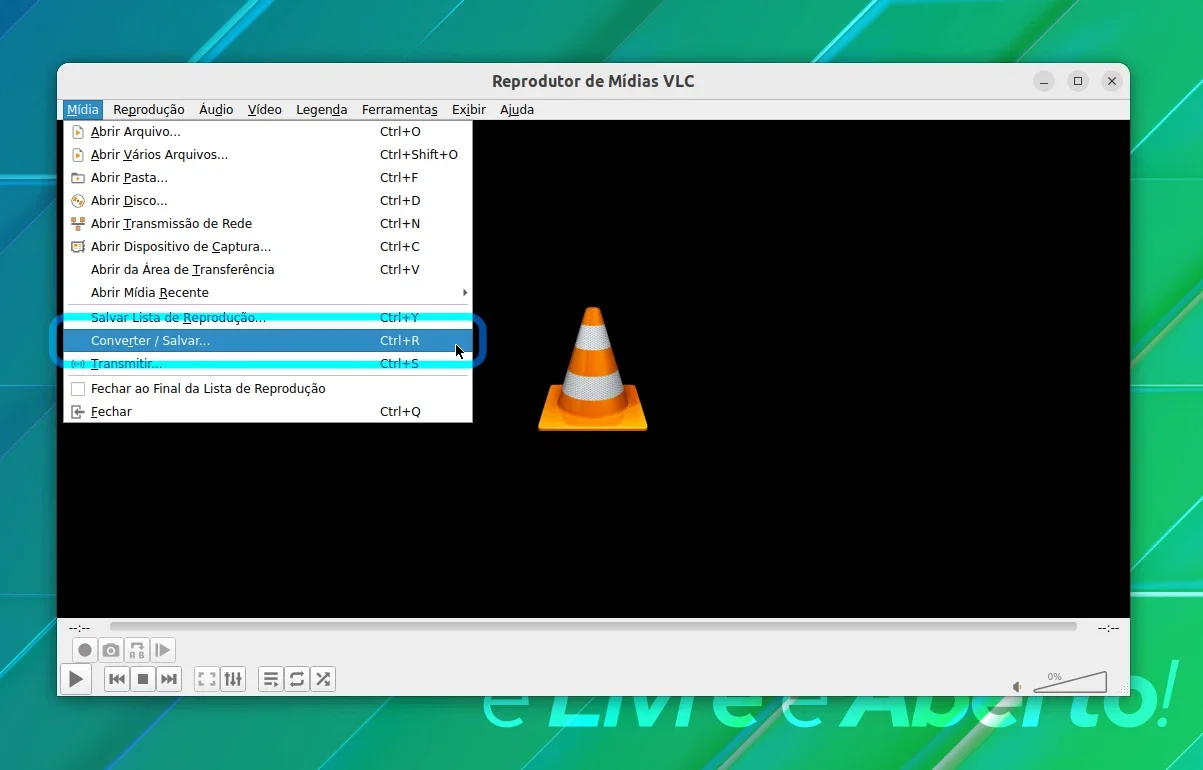Select Abrir da Área de Transferência
1203x770 pixels.
(268, 269)
